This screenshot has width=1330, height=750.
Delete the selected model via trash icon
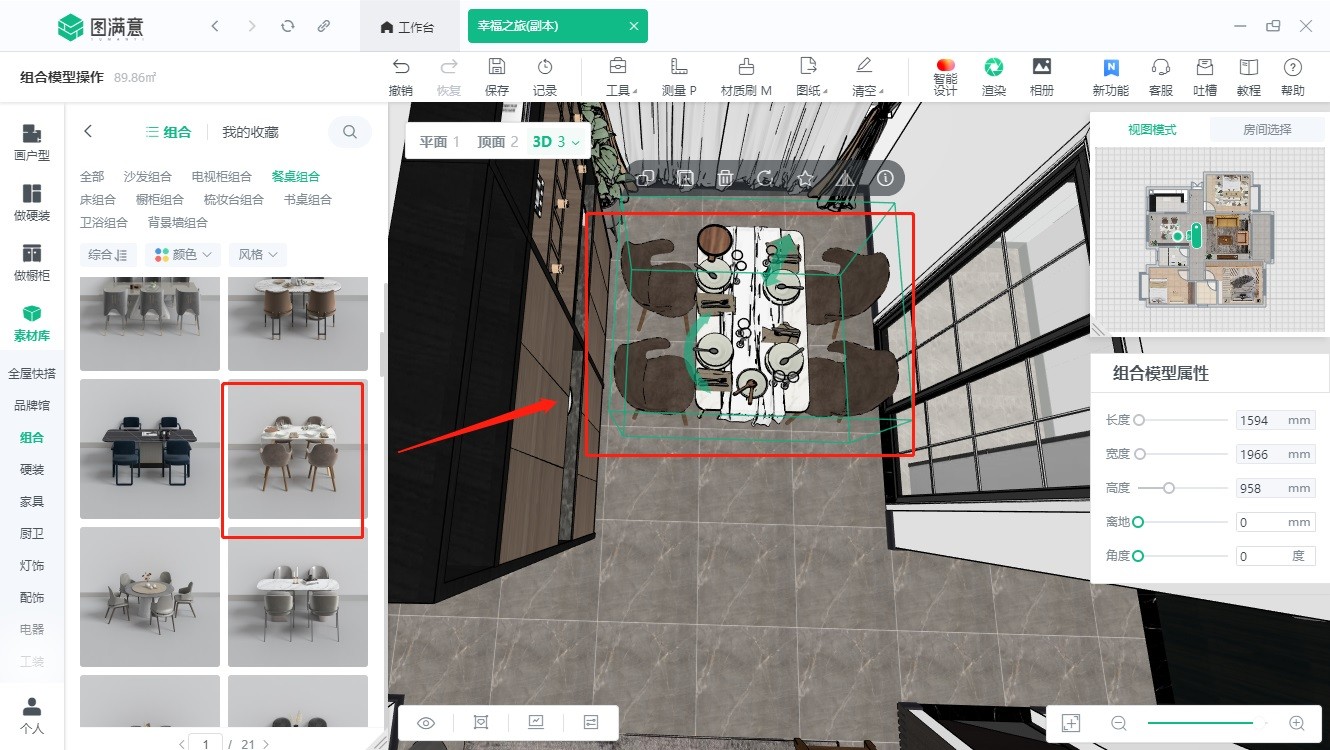725,179
